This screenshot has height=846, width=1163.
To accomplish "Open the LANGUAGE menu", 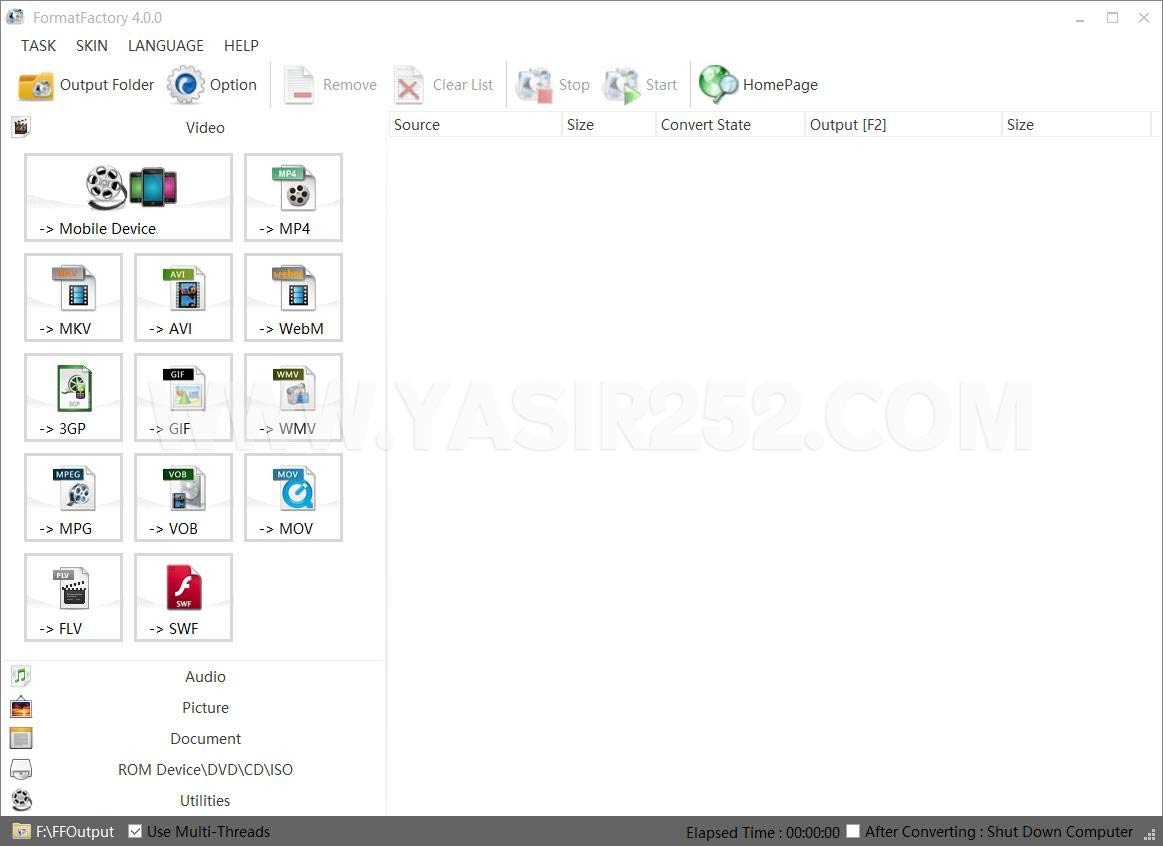I will tap(165, 46).
